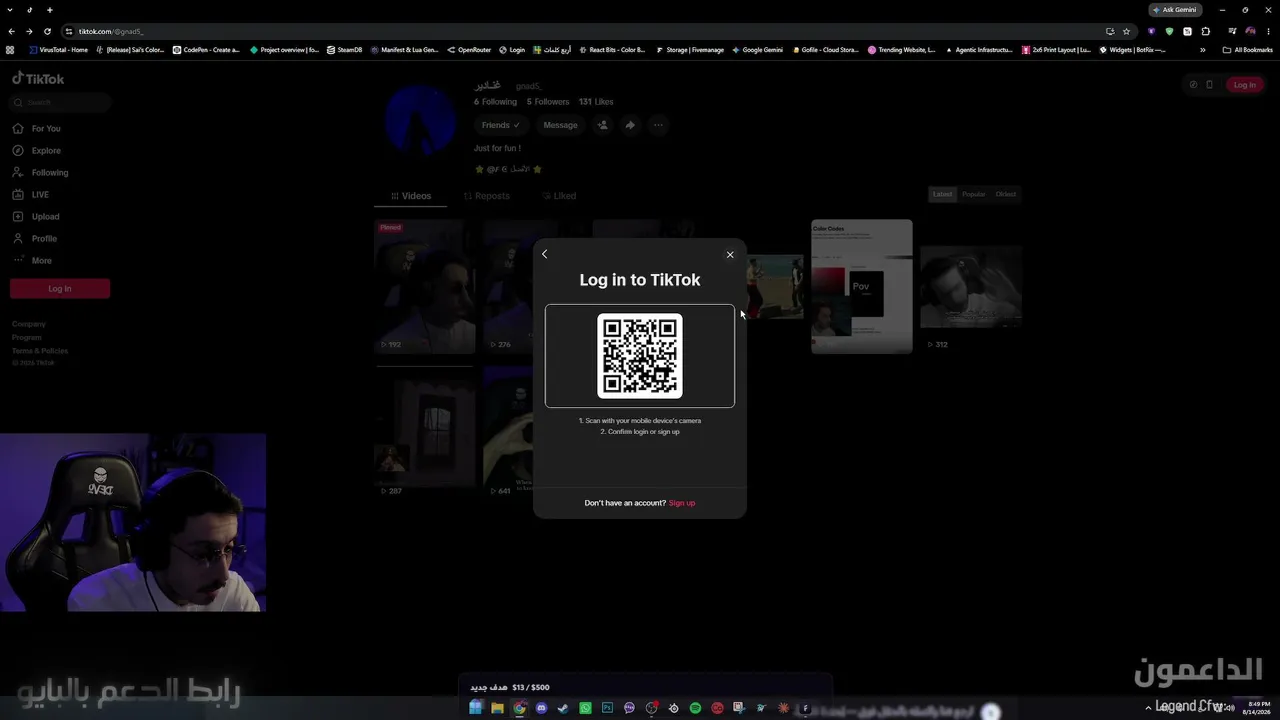
Task: Click the Sign up link in dialog
Action: coord(682,503)
